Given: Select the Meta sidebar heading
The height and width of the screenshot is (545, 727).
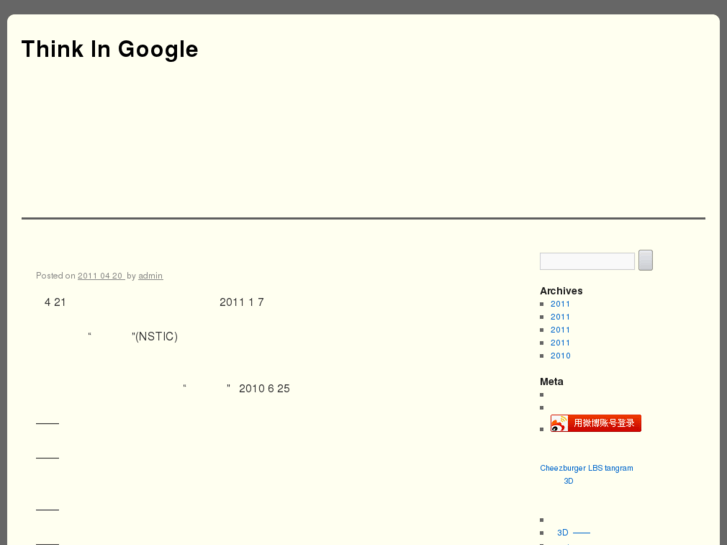Looking at the screenshot, I should pos(551,382).
